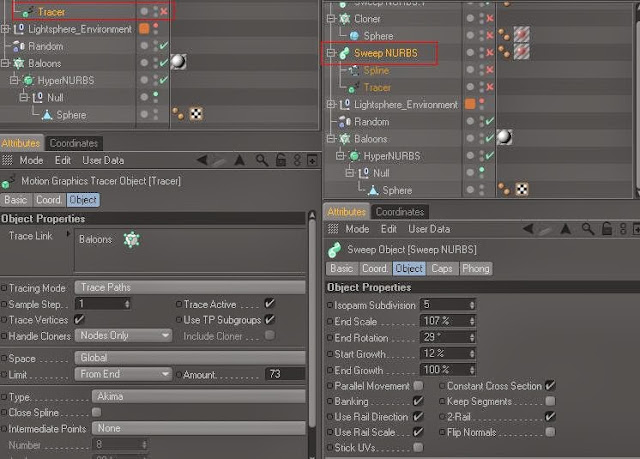Enable the Stick UVs checkbox
The image size is (640, 459).
(418, 447)
